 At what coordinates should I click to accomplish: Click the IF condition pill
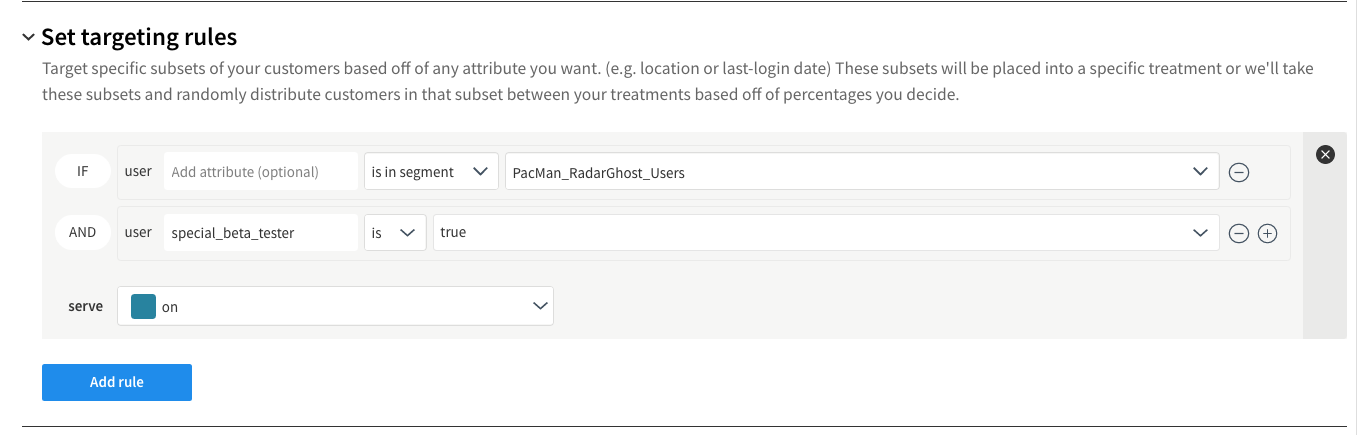tap(82, 172)
